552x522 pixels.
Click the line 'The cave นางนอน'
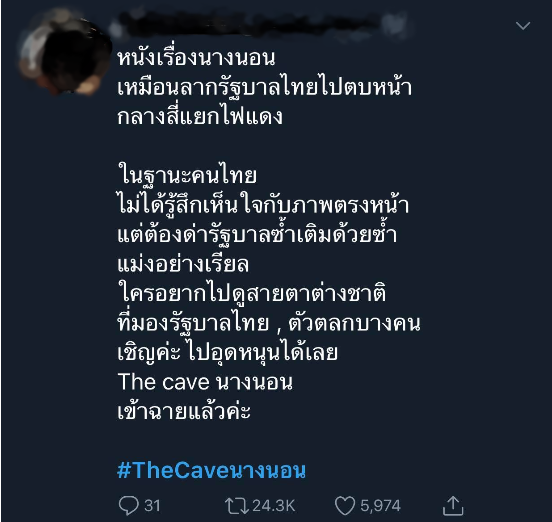(205, 382)
